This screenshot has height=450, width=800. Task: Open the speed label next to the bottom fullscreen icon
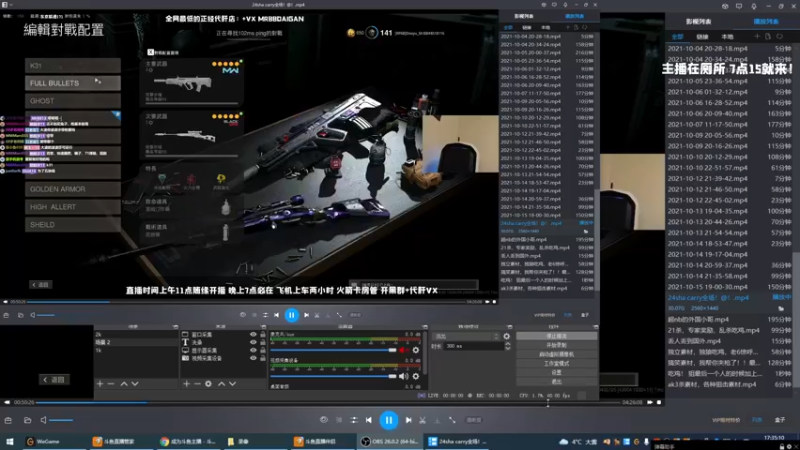[x=473, y=420]
